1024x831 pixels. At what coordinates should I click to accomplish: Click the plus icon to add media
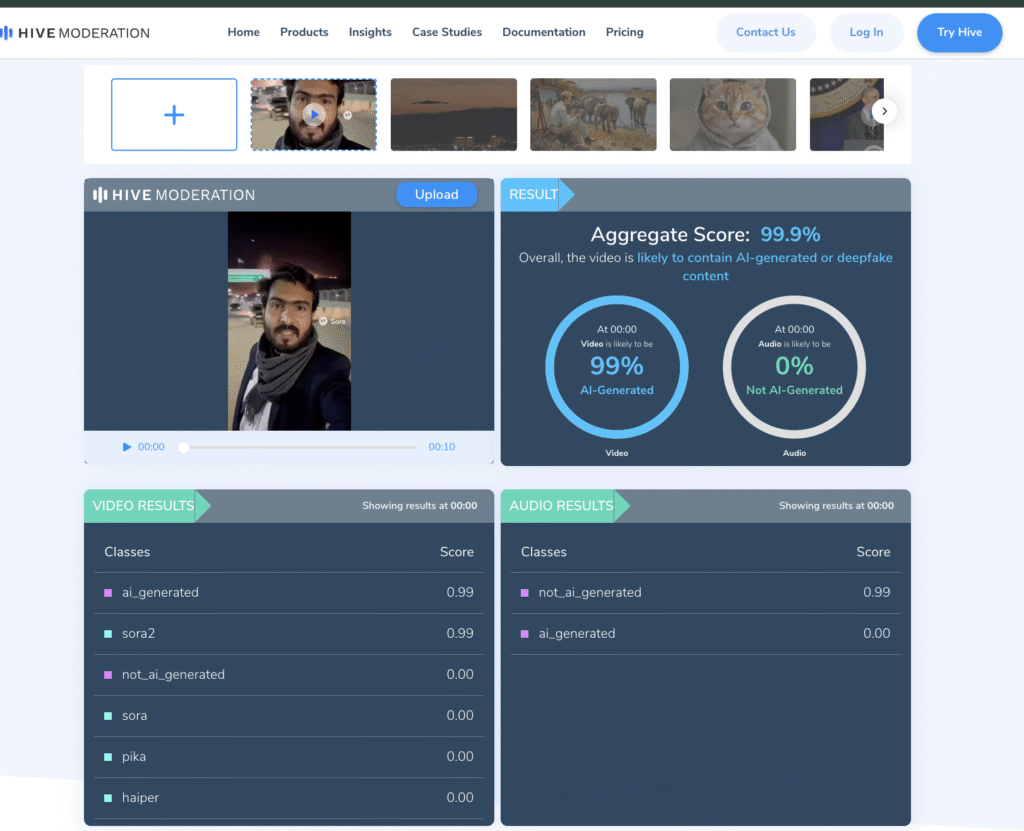pyautogui.click(x=174, y=115)
